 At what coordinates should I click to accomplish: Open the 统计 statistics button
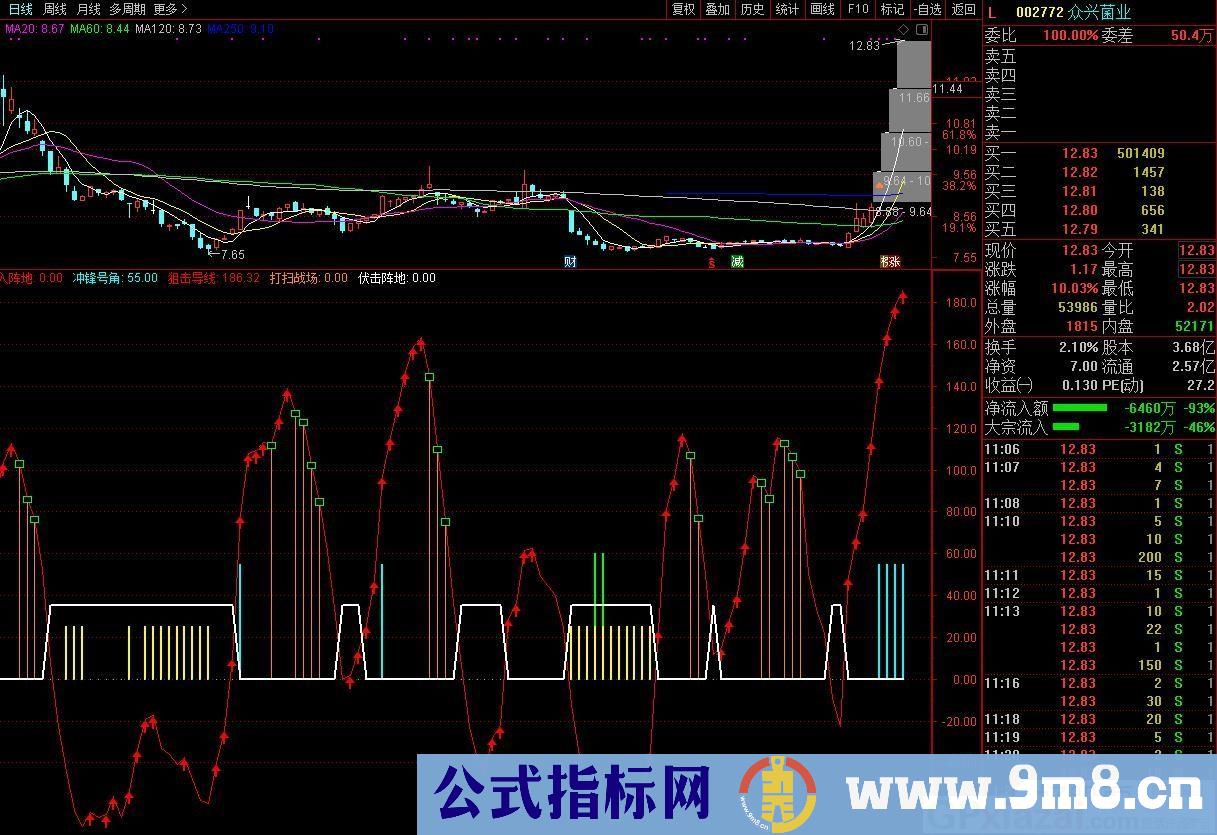point(787,9)
